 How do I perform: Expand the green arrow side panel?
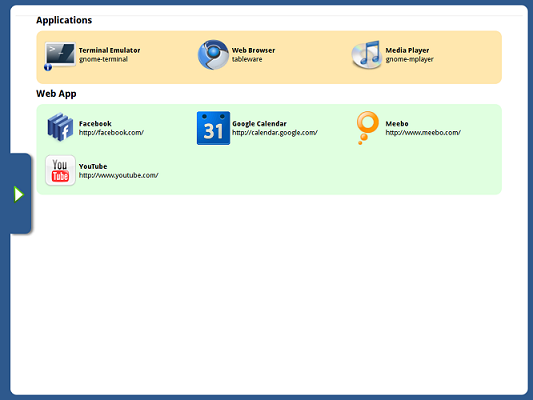tap(19, 194)
